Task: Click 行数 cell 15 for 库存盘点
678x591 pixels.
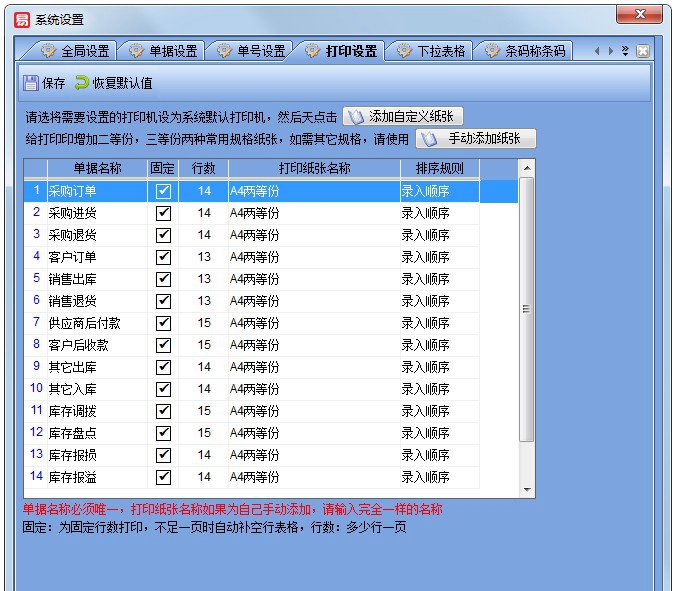Action: [203, 433]
